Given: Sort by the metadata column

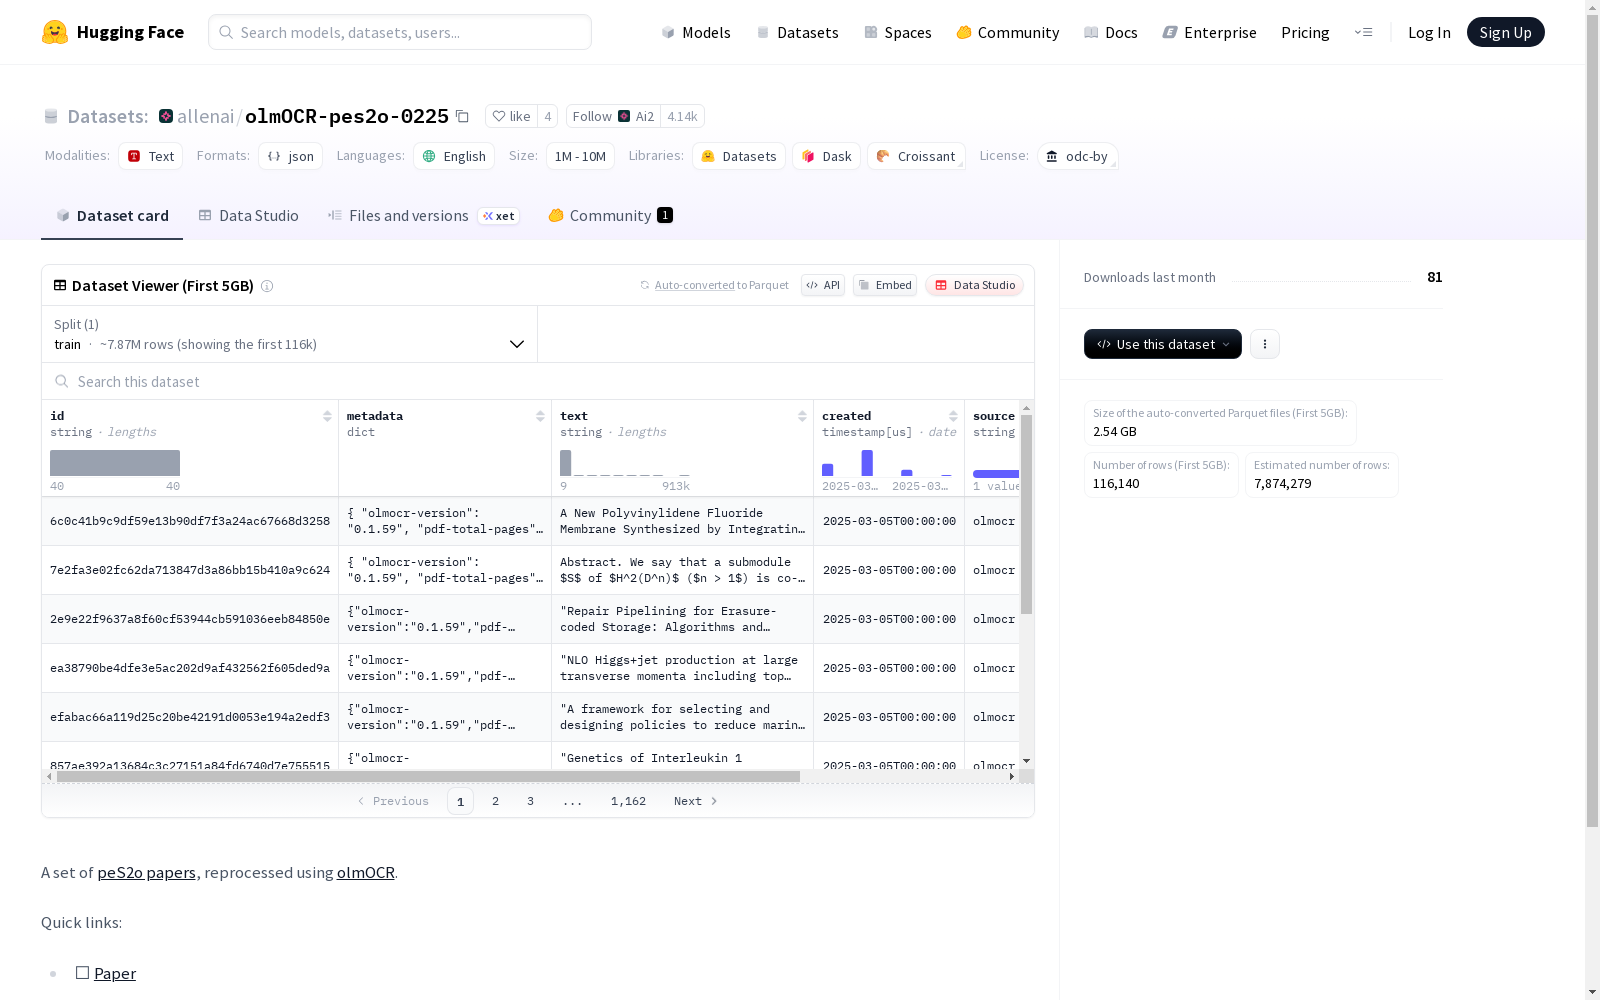Looking at the screenshot, I should coord(540,416).
